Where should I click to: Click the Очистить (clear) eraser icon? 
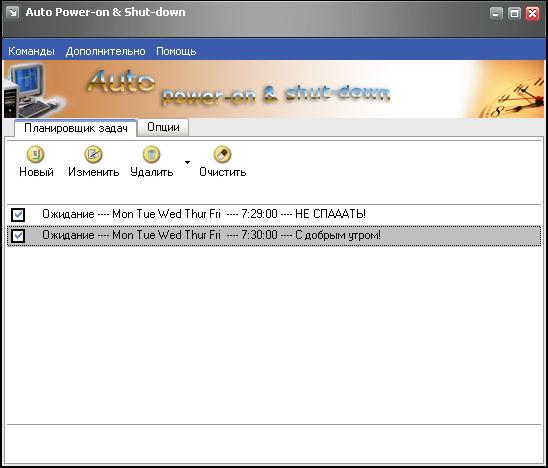pos(222,154)
